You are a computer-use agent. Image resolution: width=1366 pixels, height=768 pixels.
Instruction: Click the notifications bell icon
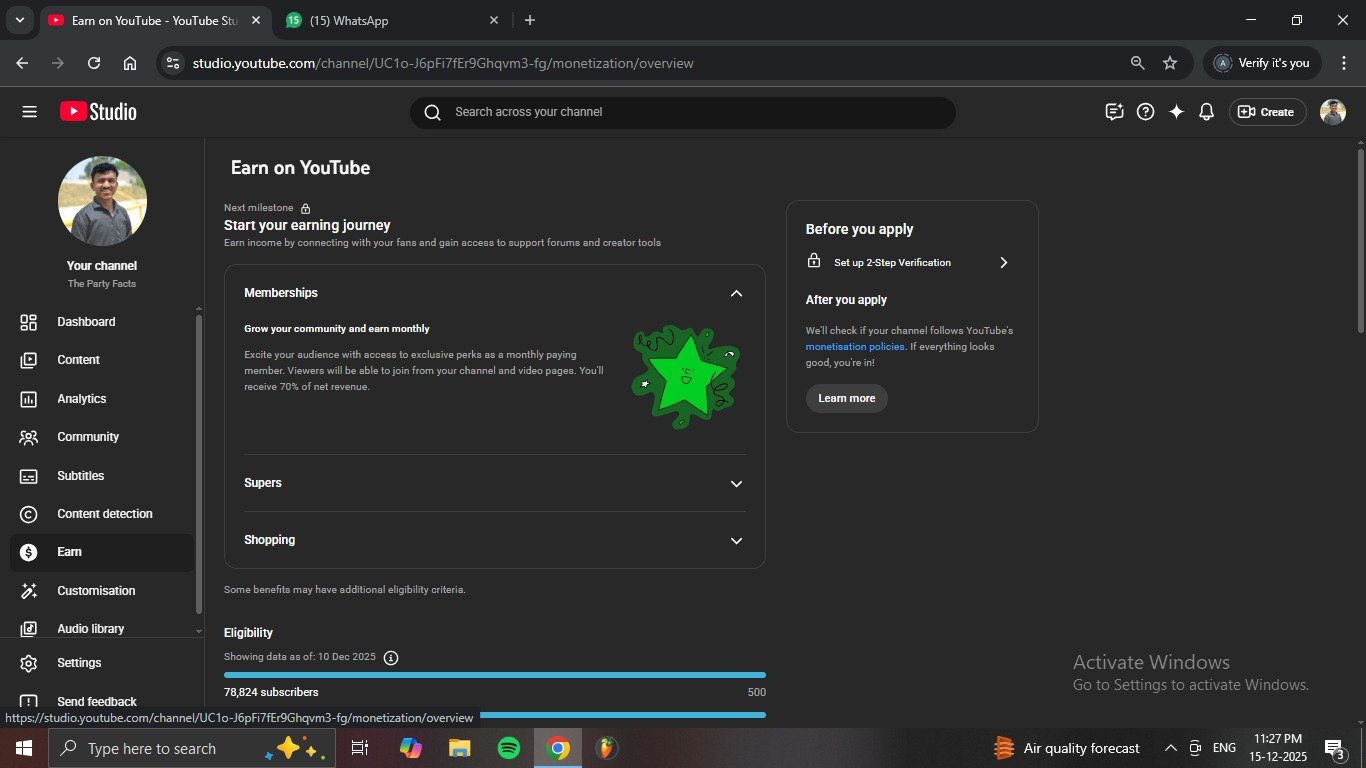(1206, 112)
